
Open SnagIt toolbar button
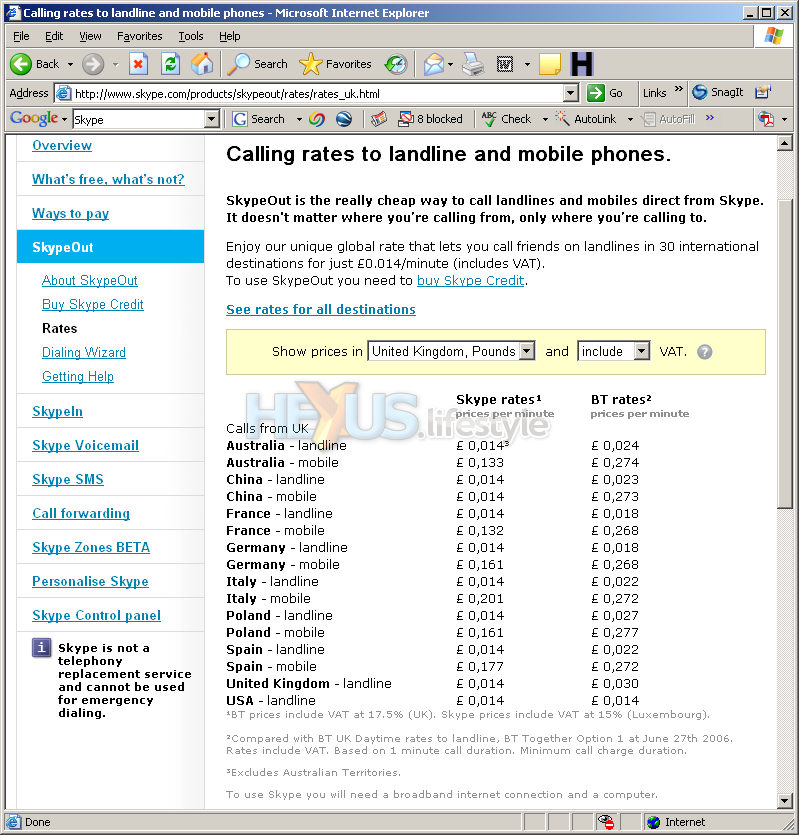click(x=718, y=92)
